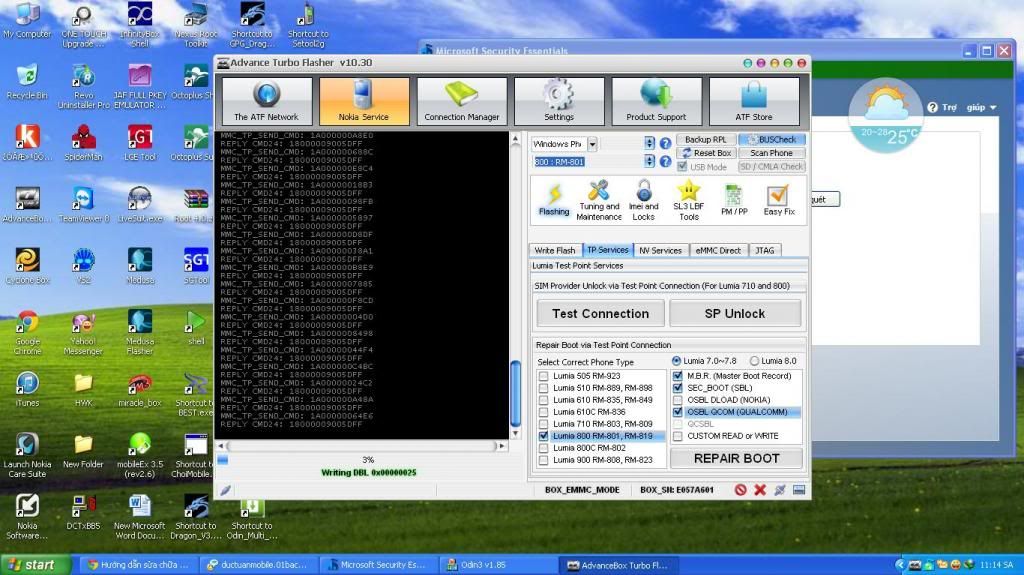
Task: Click stepper arrows beside platform dropdown
Action: [649, 143]
